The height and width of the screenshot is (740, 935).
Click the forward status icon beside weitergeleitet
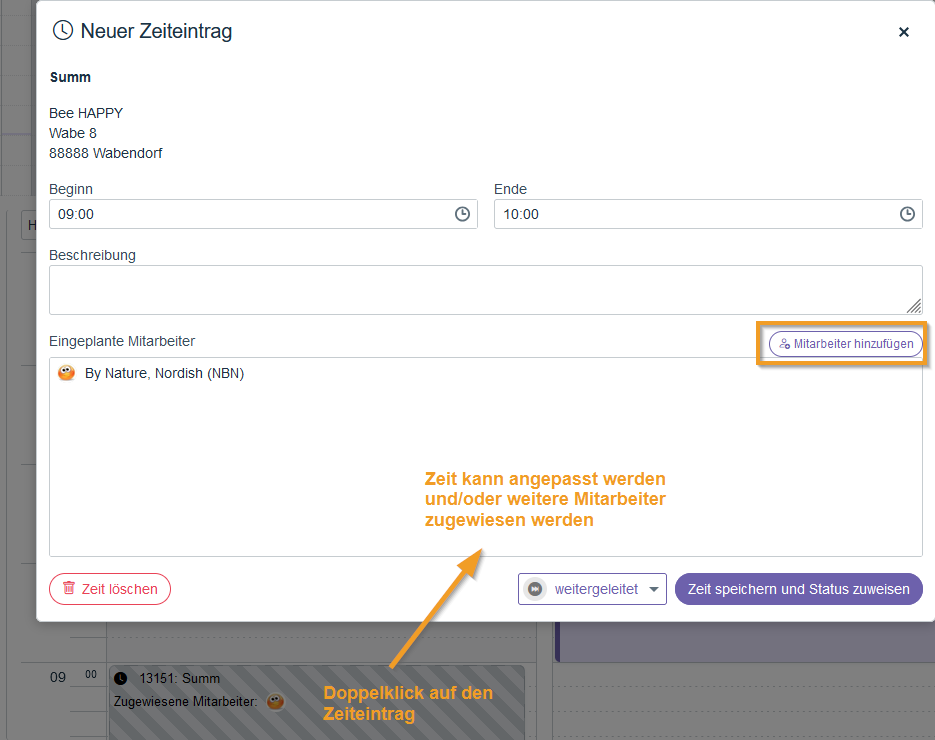(536, 589)
